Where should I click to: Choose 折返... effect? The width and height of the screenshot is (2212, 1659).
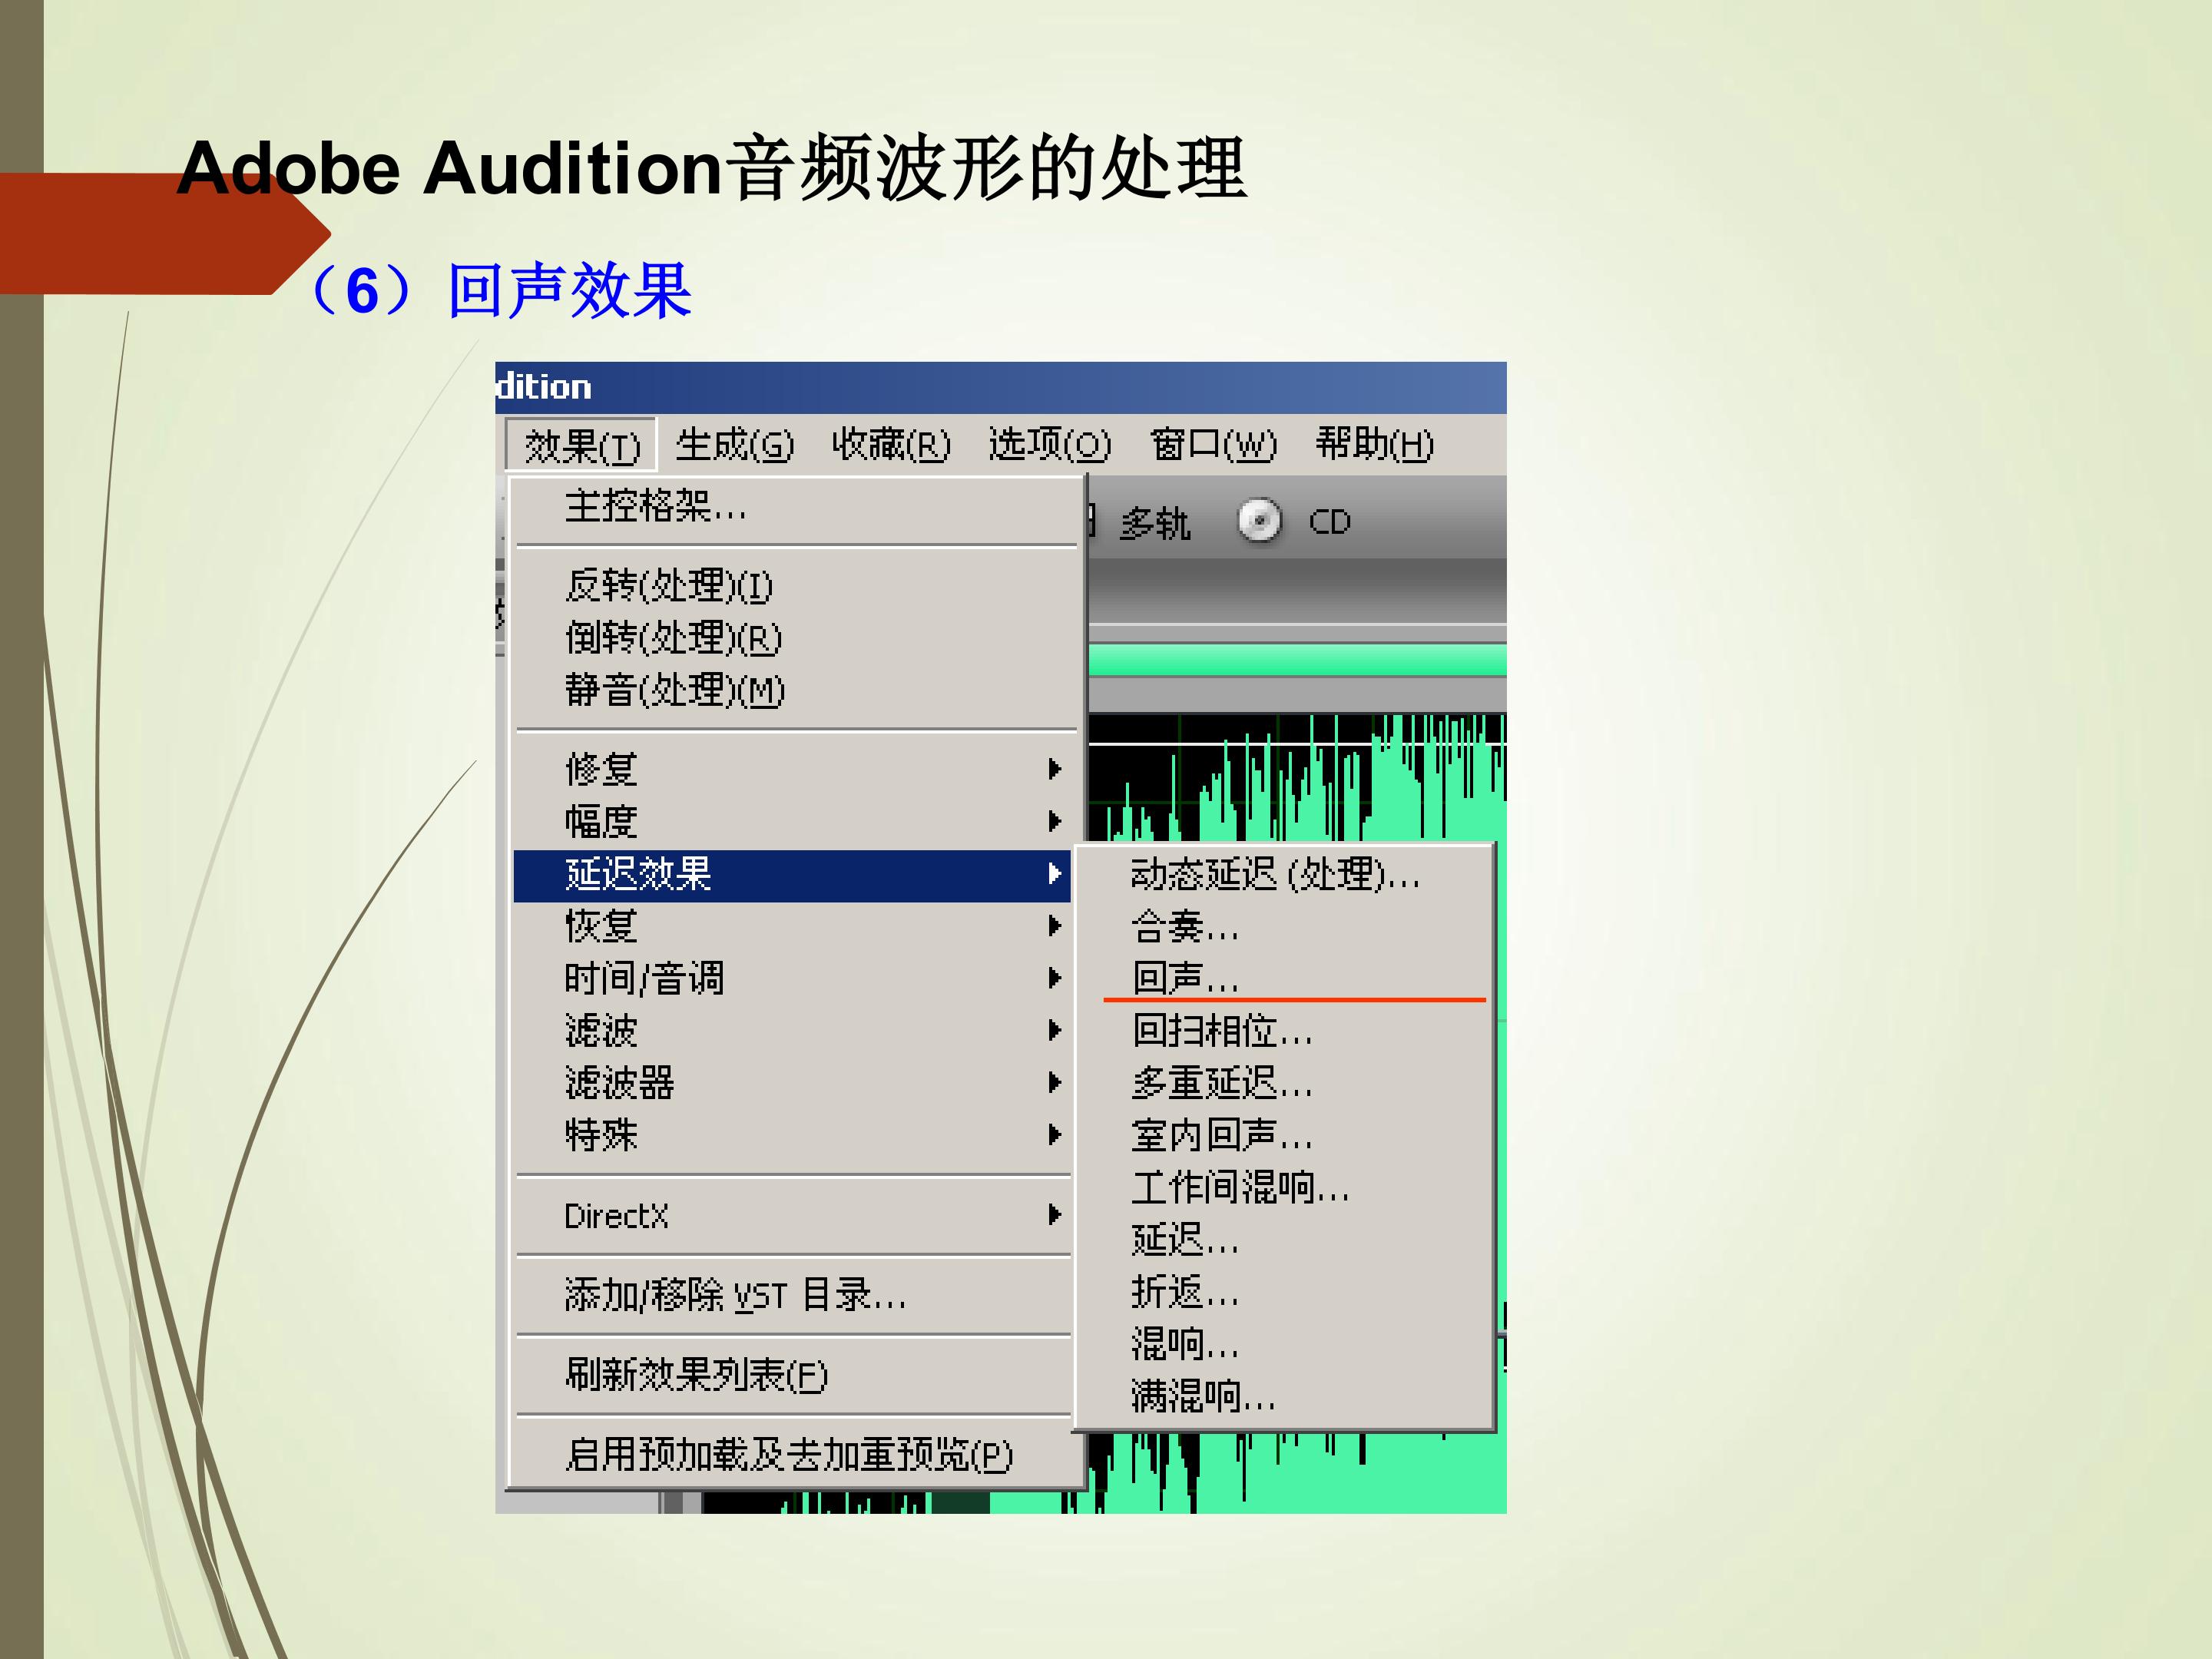[1284, 1292]
